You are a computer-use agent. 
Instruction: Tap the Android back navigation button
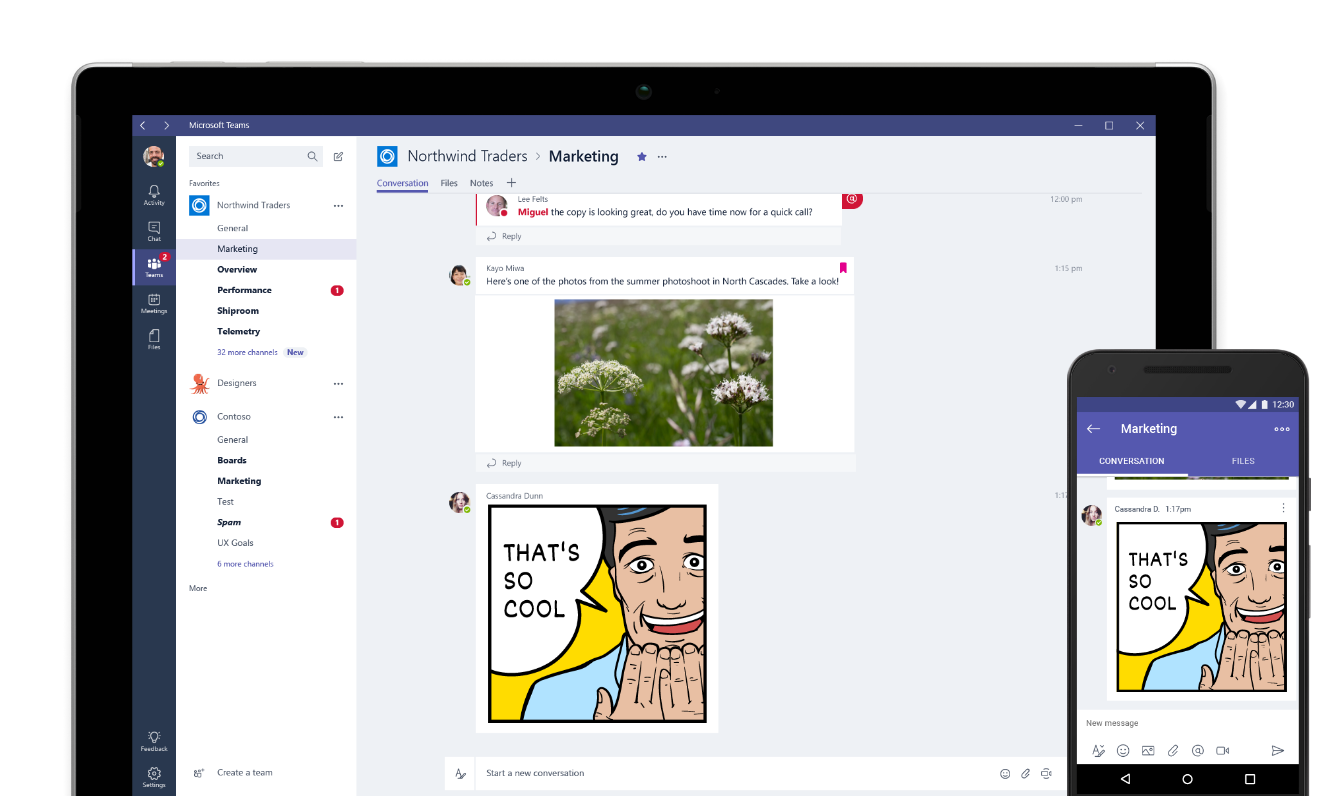(x=1125, y=779)
